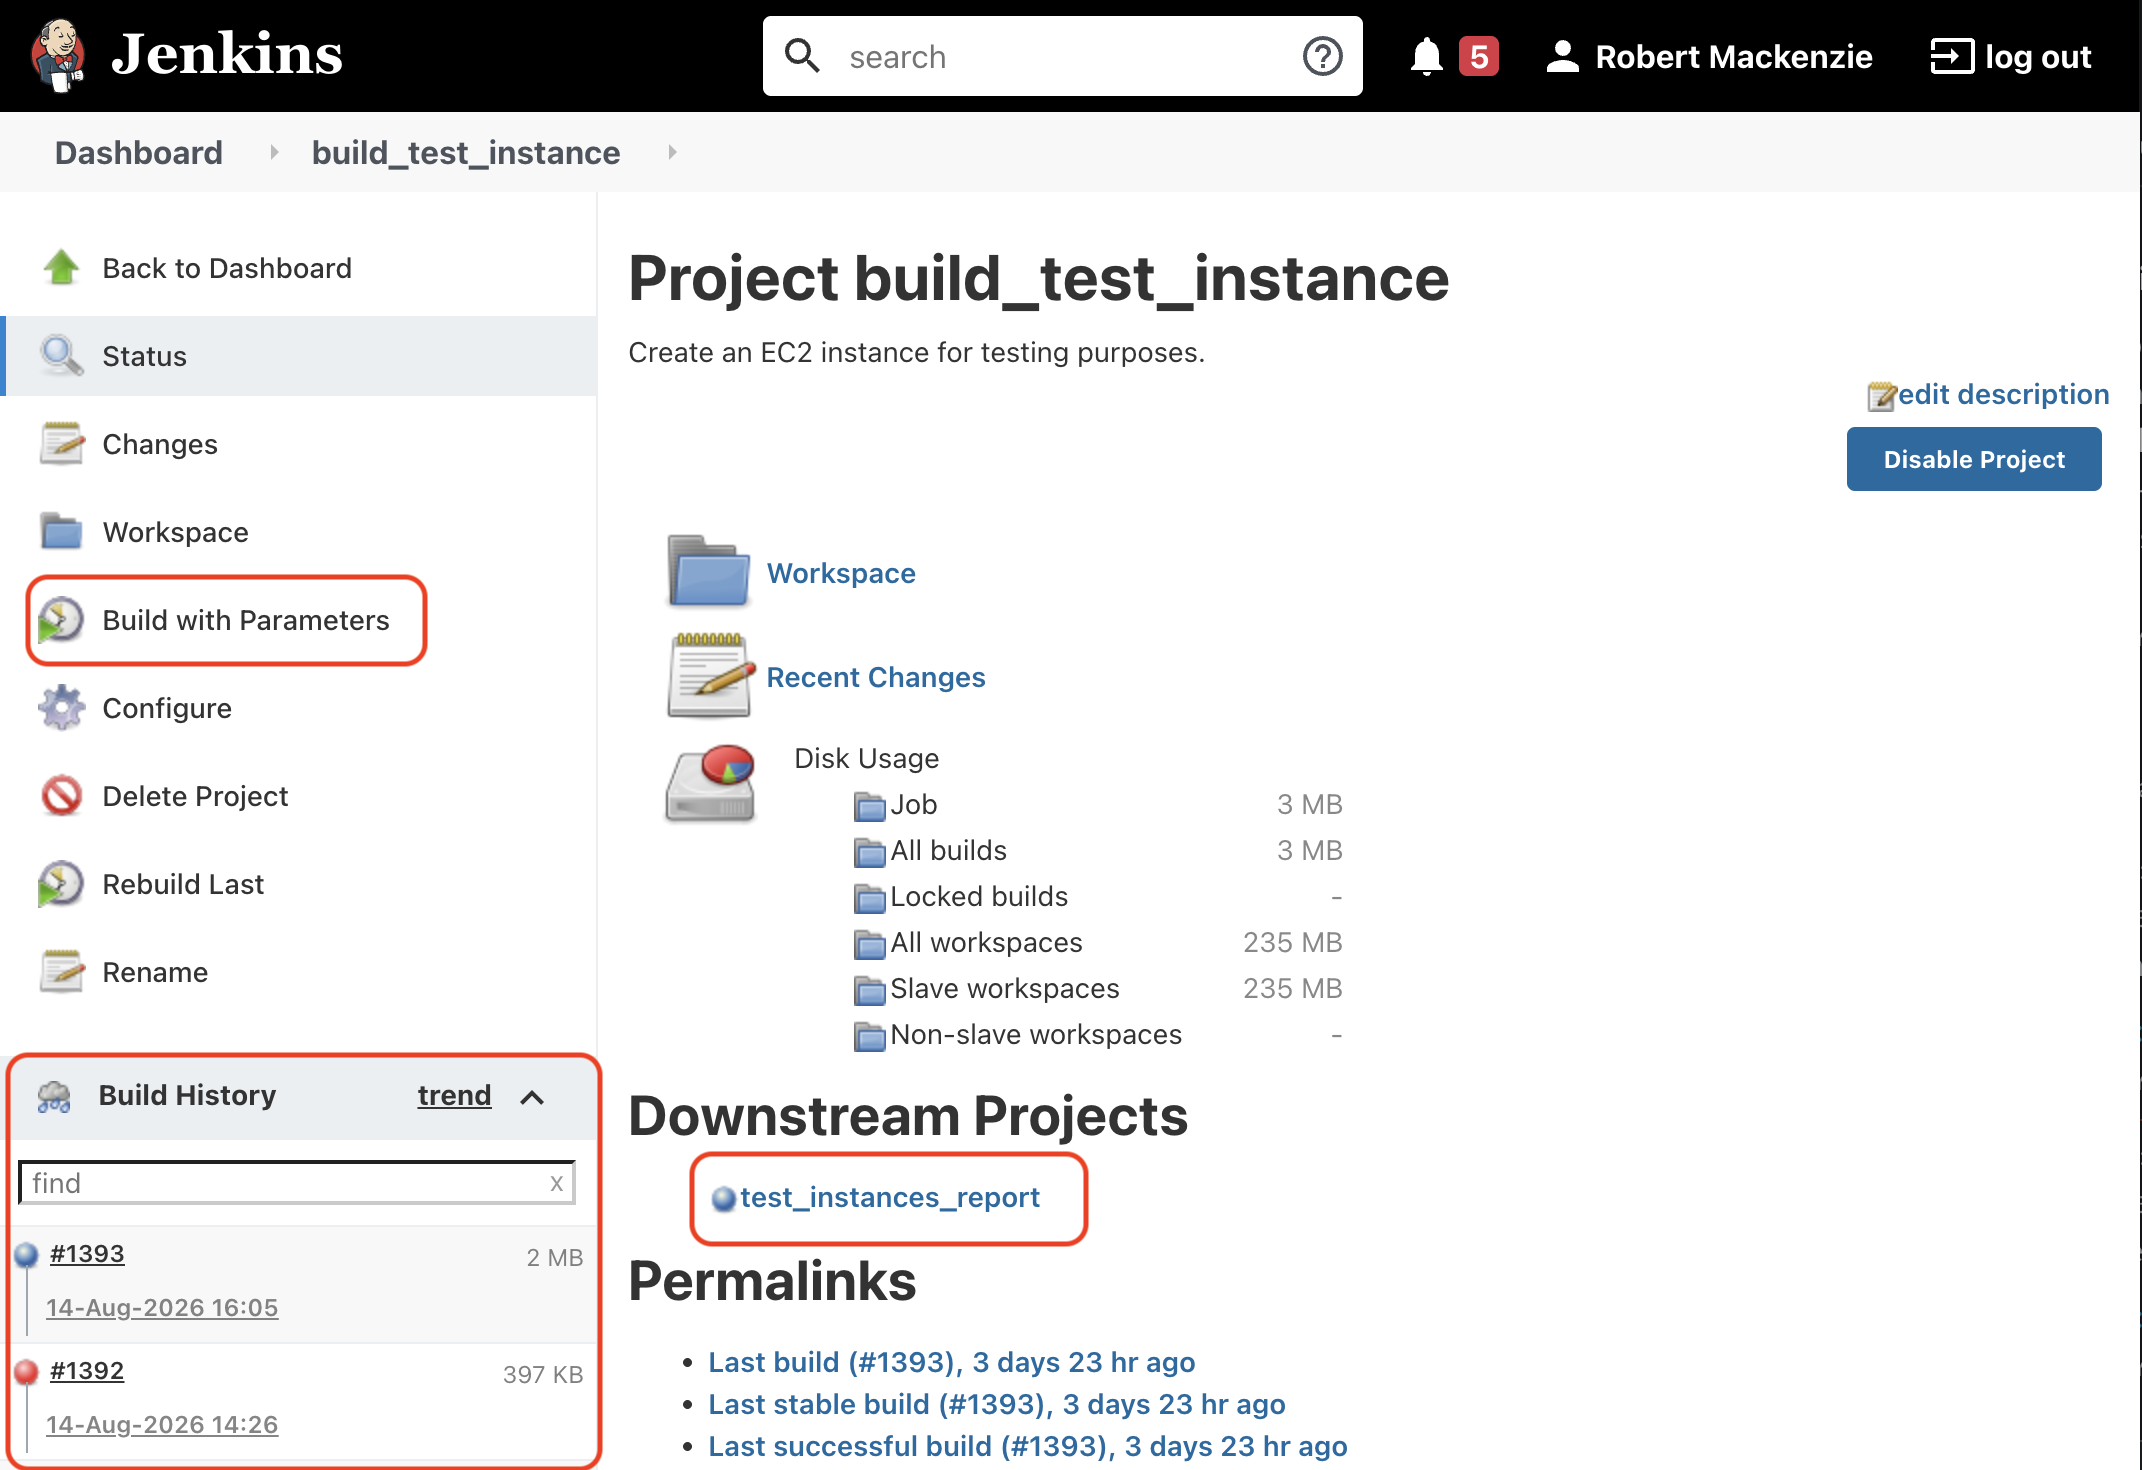Click the Disk Usage drive chart icon

pyautogui.click(x=711, y=783)
